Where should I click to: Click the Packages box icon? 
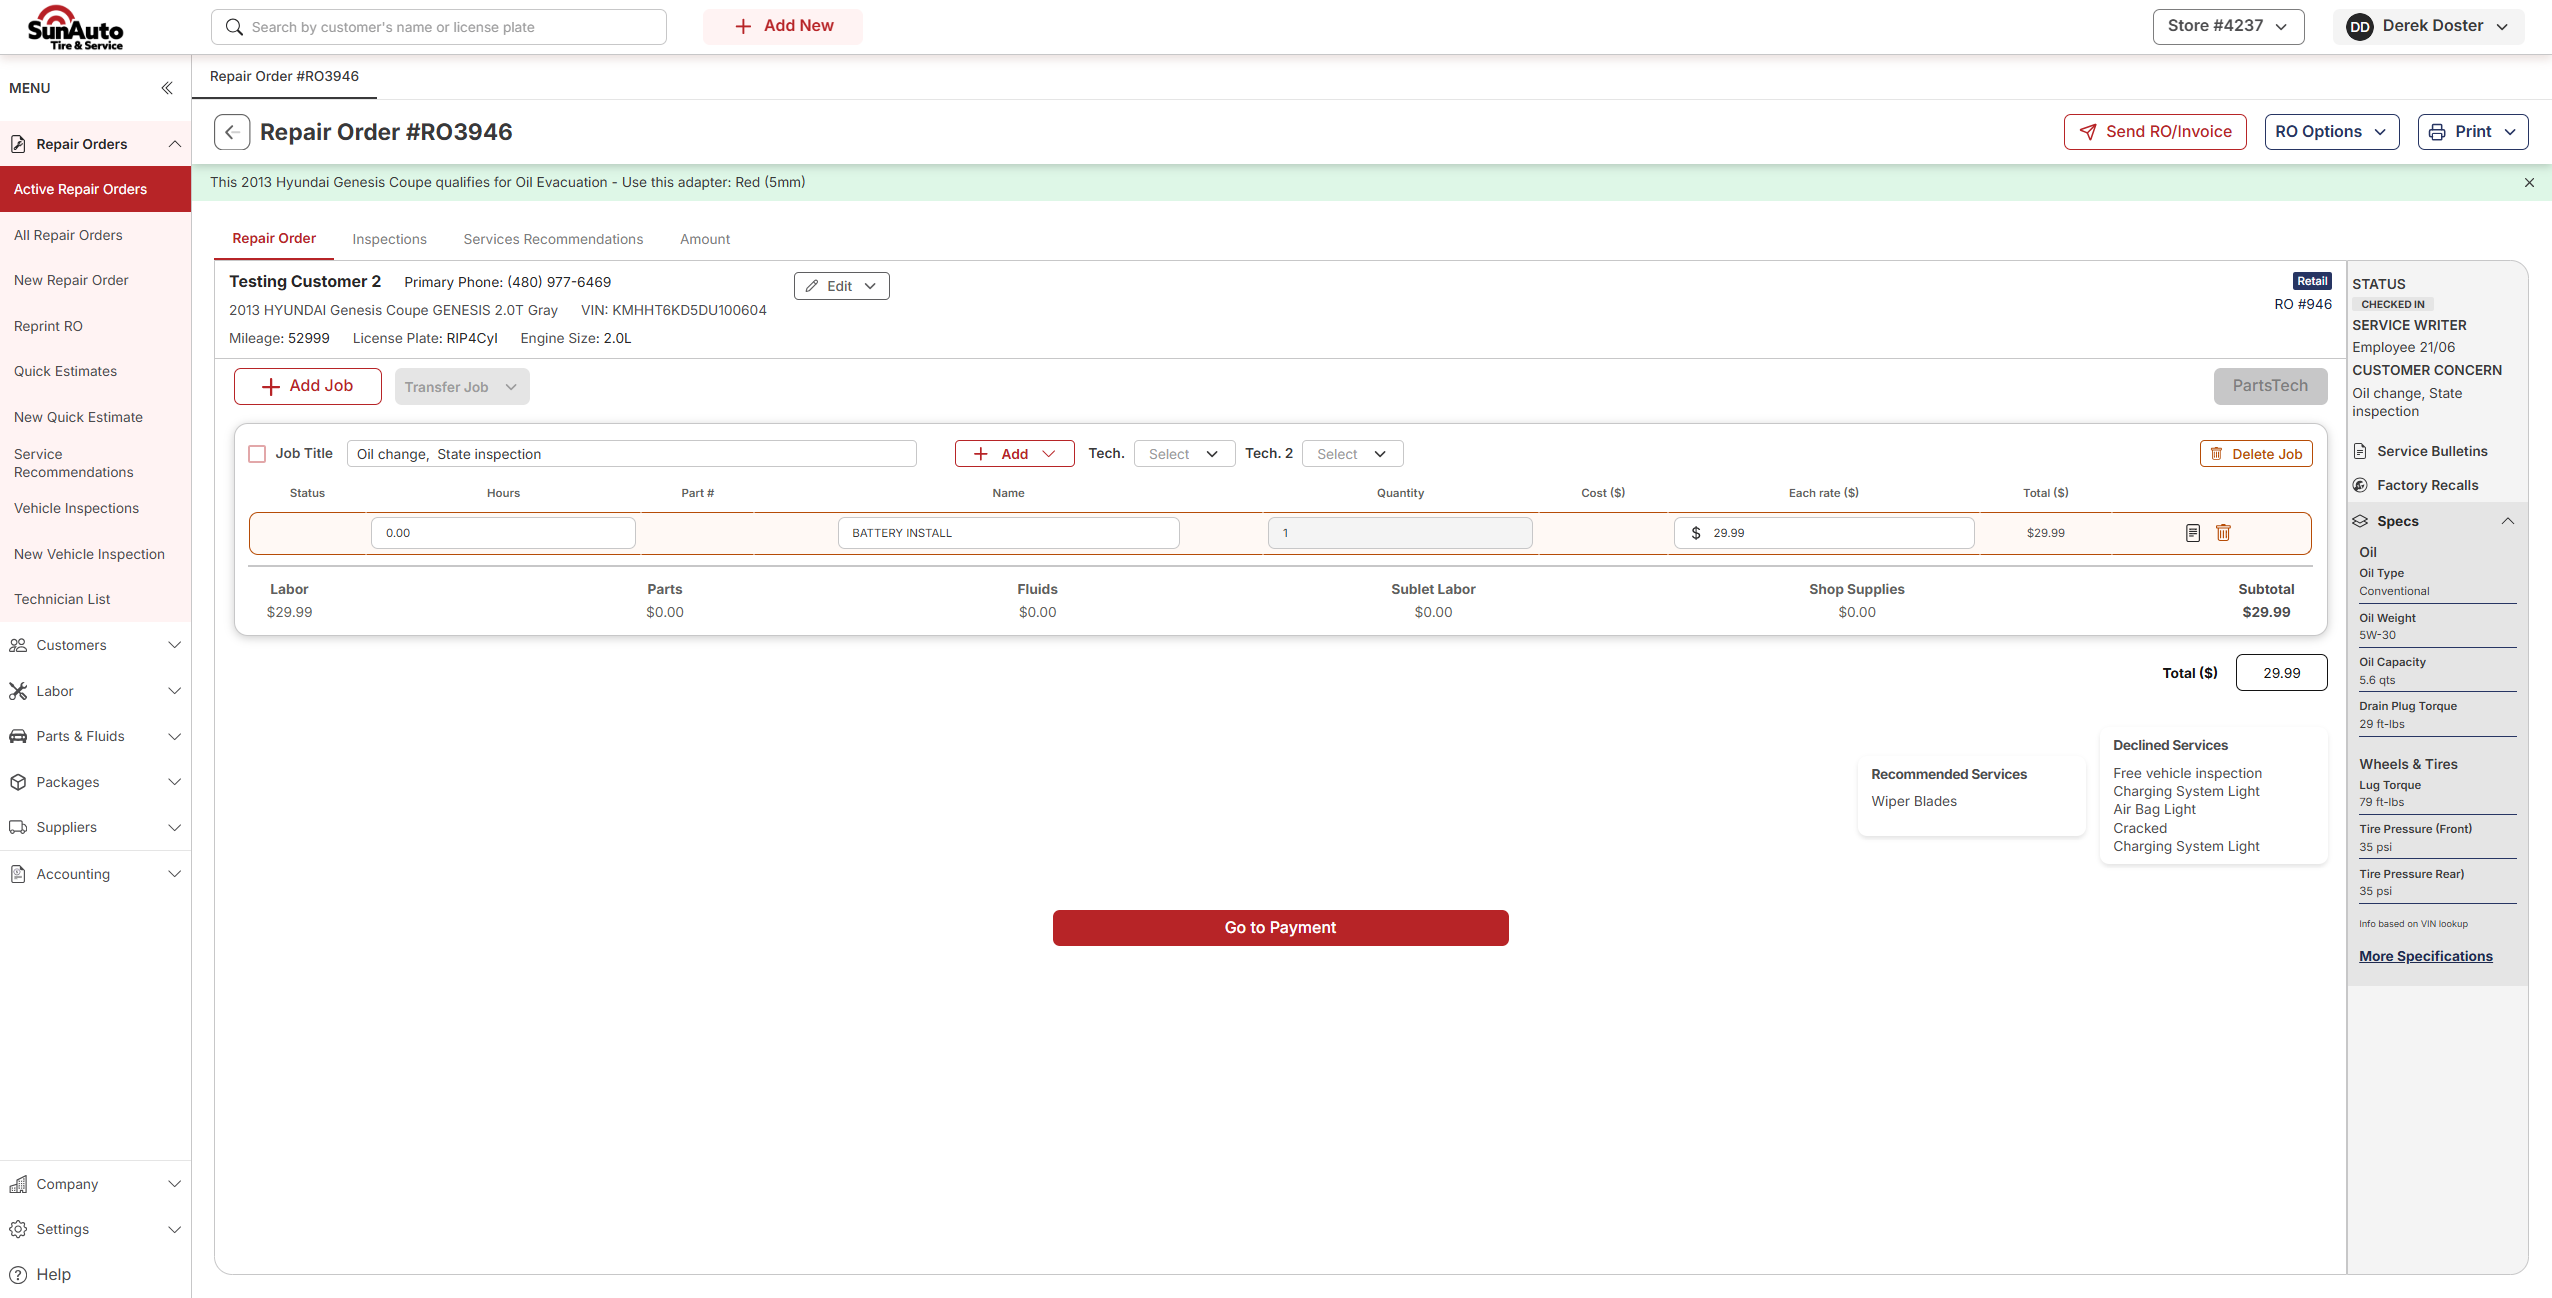pos(18,782)
